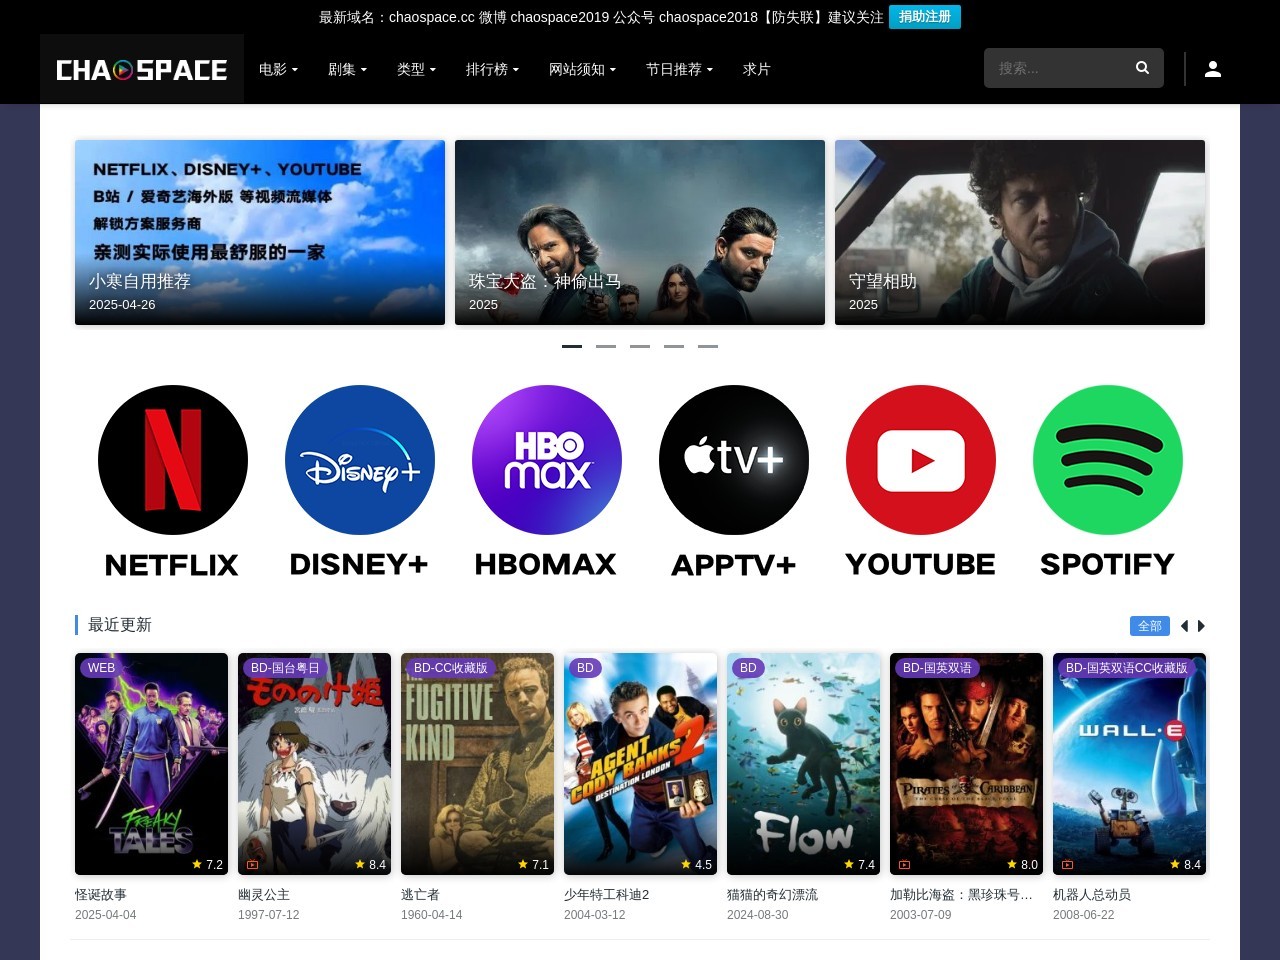This screenshot has height=960, width=1280.
Task: Select the third carousel slide indicator
Action: click(x=640, y=346)
